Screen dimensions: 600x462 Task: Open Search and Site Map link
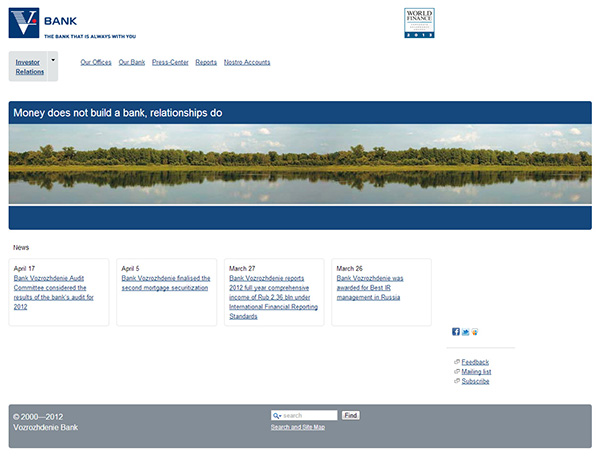point(298,427)
